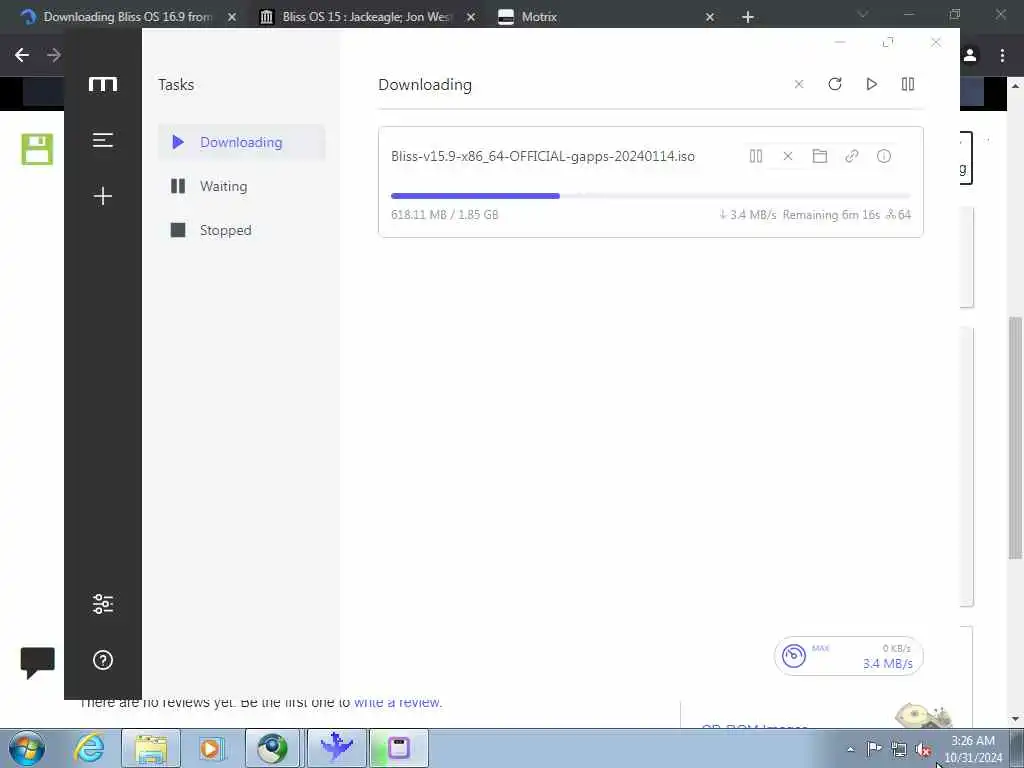Click the green floppy disk save icon

coord(37,149)
